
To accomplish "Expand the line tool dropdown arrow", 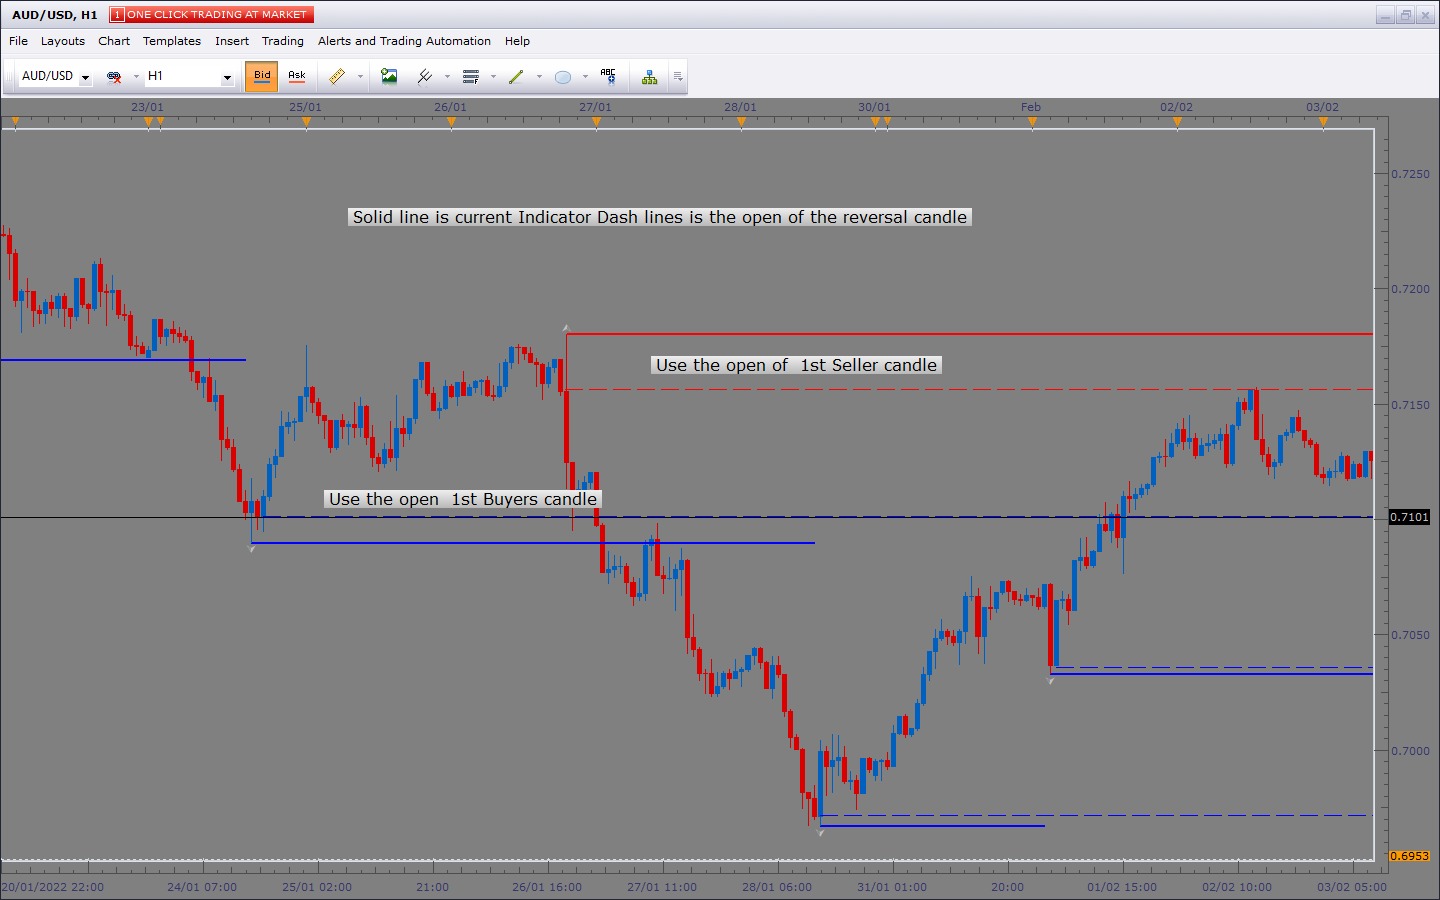I will click(539, 76).
